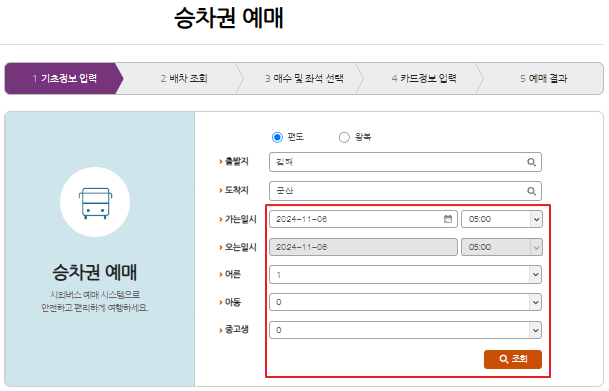
Task: Click the disabled 오는일시 date field
Action: click(x=363, y=247)
